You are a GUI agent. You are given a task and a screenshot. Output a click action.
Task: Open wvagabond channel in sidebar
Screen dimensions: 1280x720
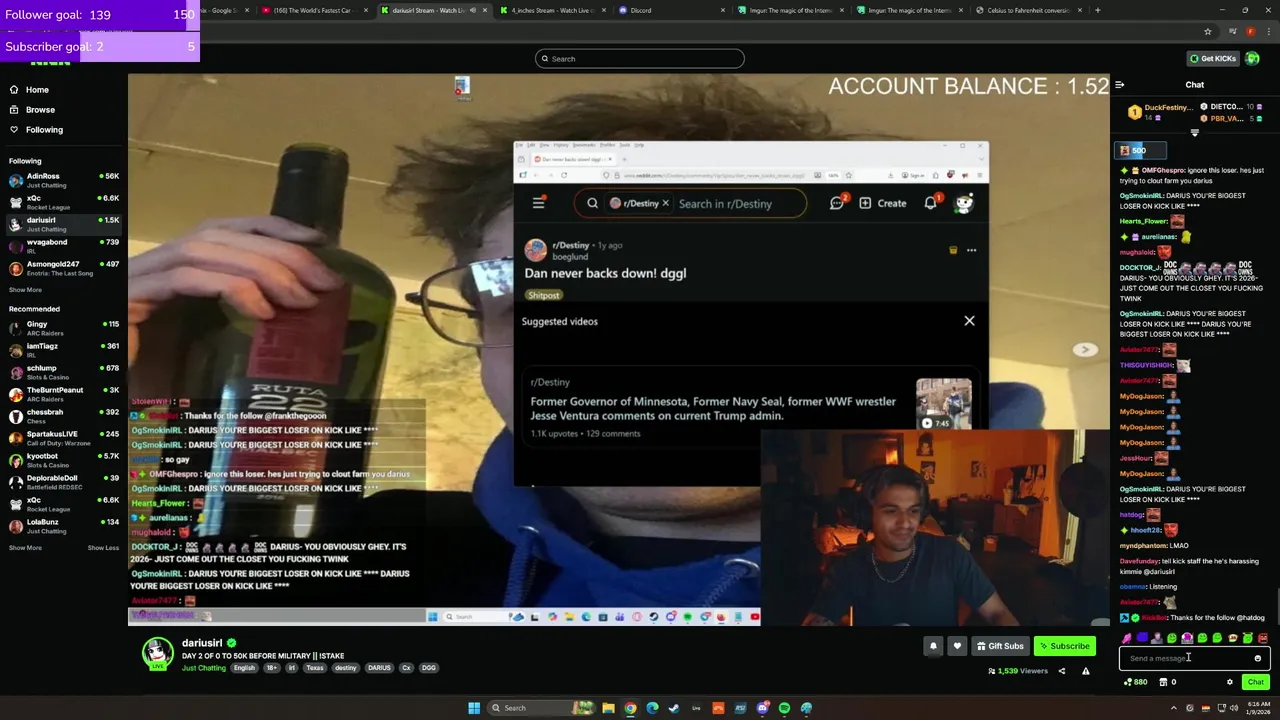click(63, 246)
